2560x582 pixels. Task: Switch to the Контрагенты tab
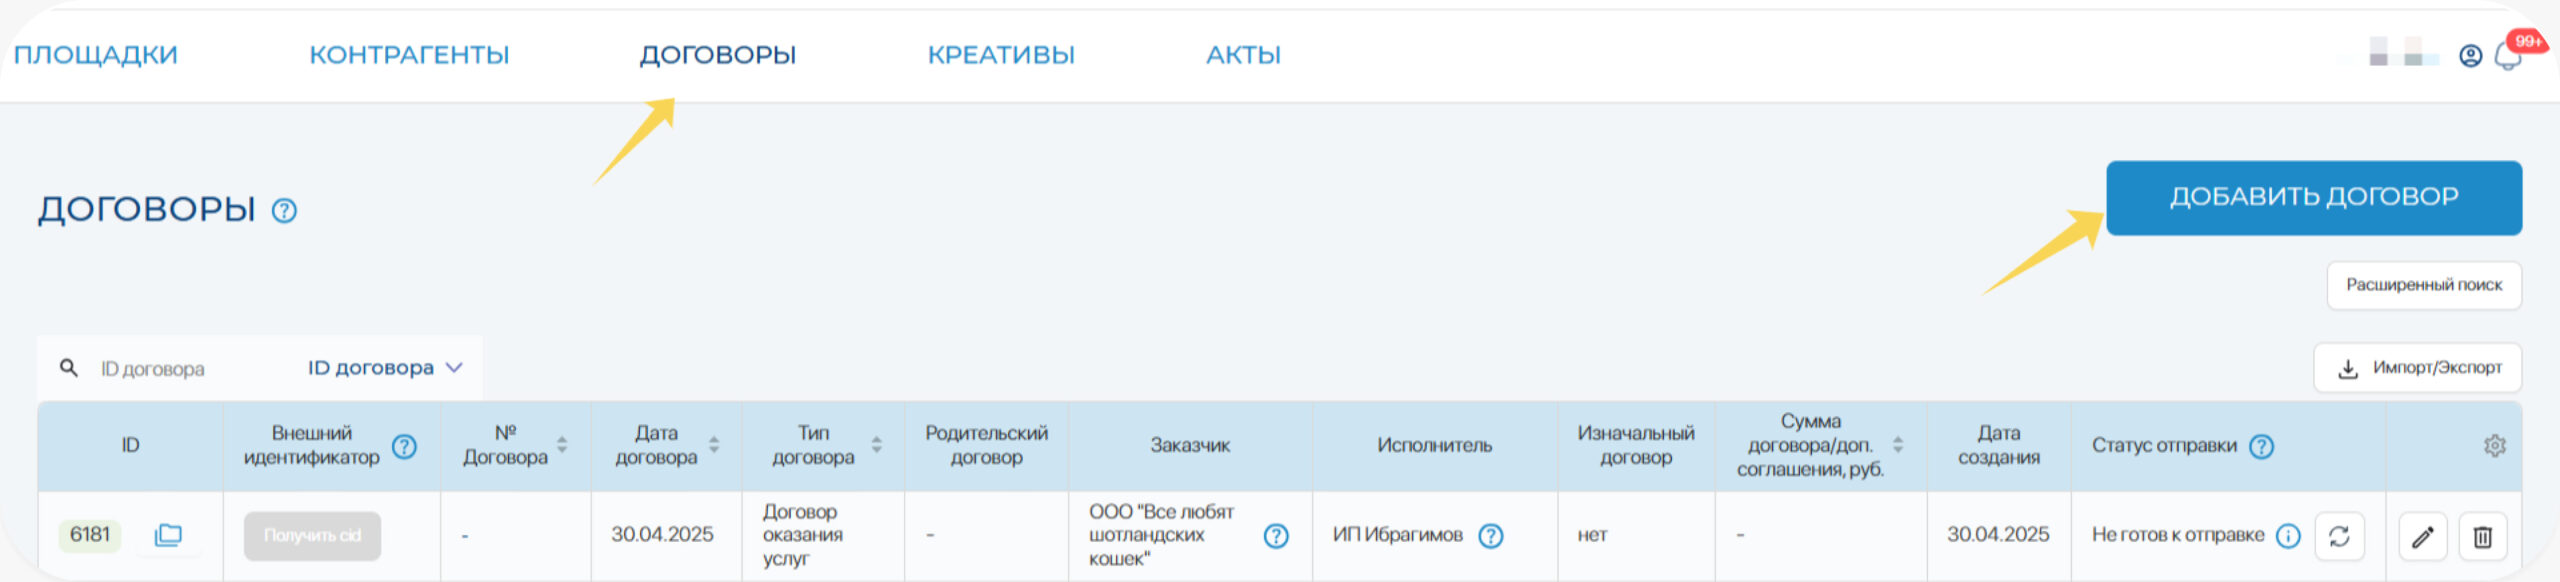pos(409,55)
